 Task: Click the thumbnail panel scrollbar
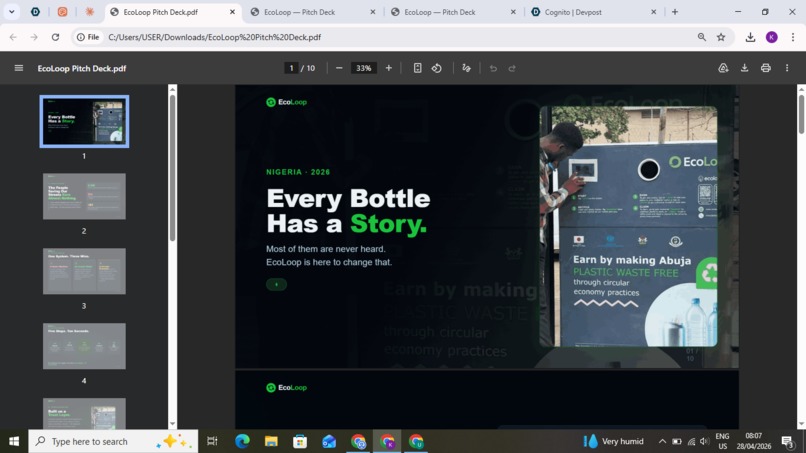(x=172, y=168)
